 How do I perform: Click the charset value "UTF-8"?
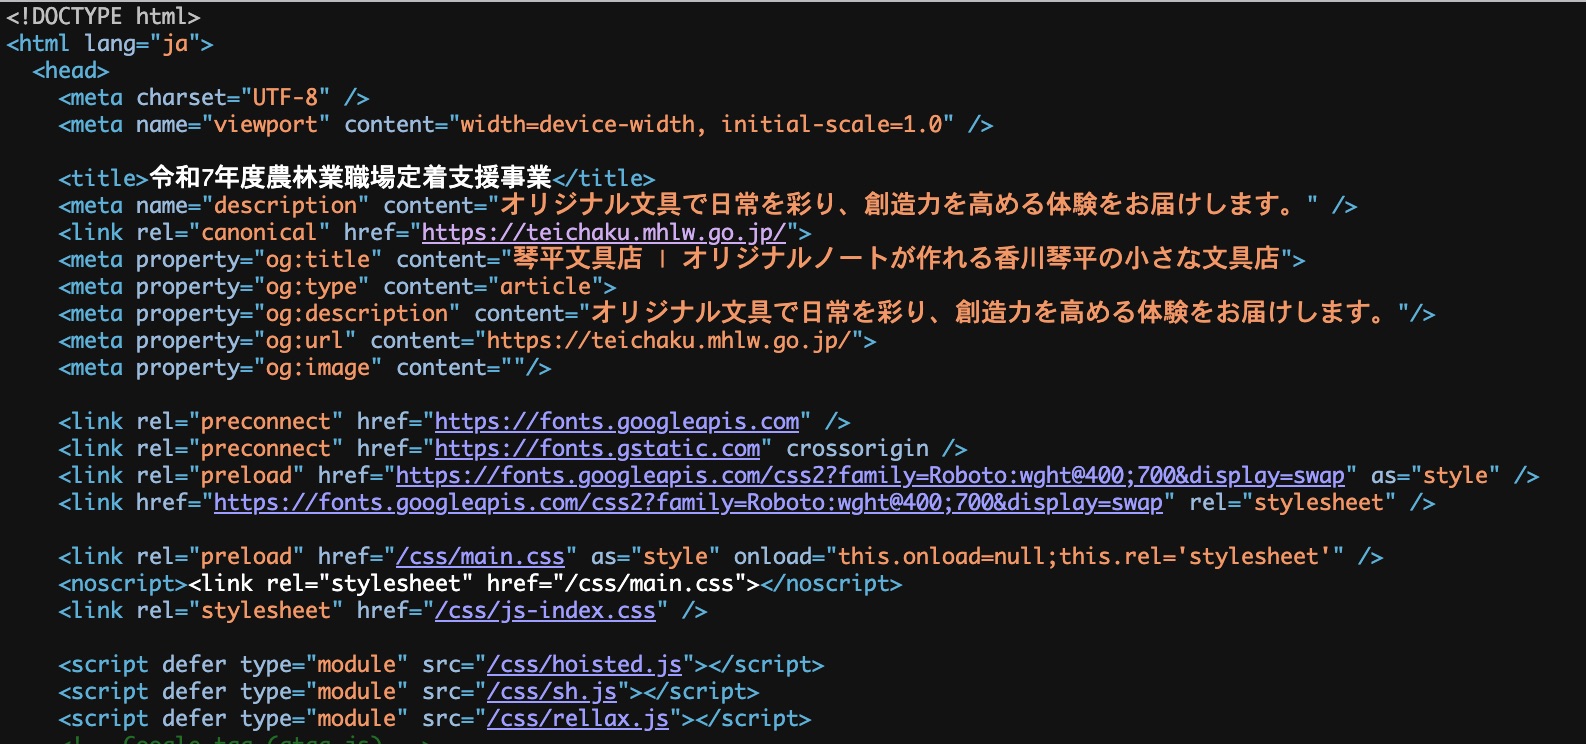286,98
